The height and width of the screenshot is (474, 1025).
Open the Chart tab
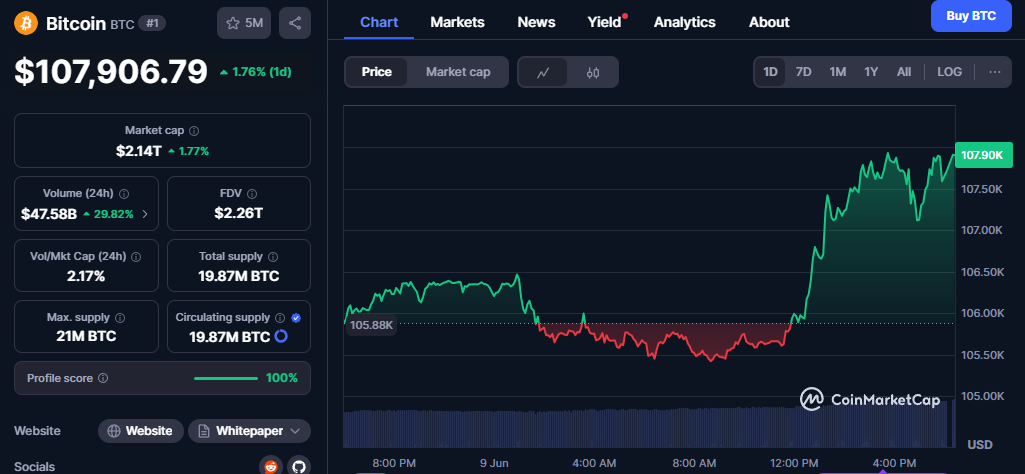(379, 22)
